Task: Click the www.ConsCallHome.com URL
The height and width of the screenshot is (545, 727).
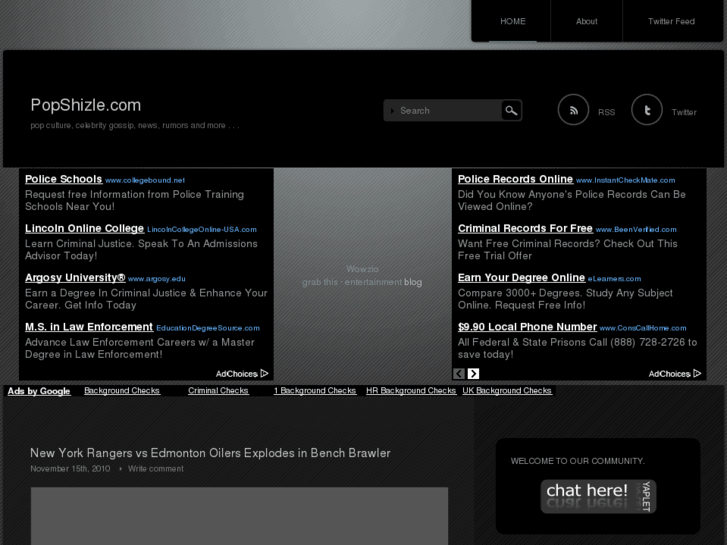Action: click(x=643, y=328)
